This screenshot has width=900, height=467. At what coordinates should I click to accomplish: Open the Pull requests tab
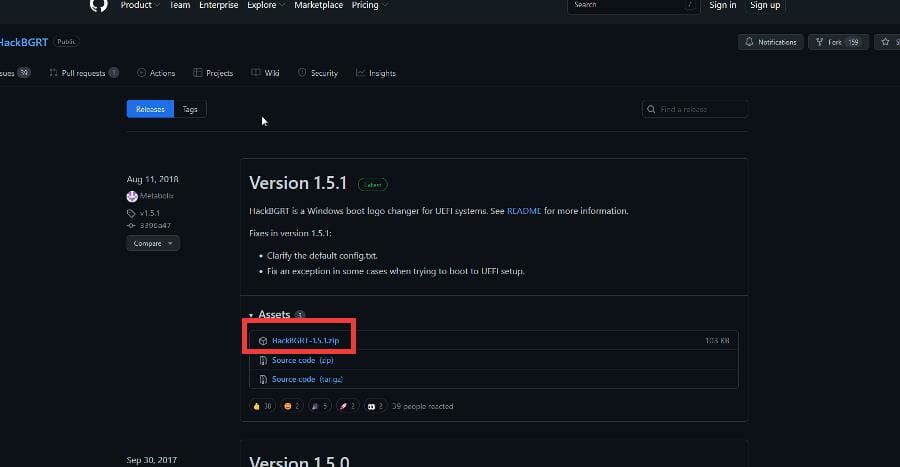pyautogui.click(x=84, y=73)
